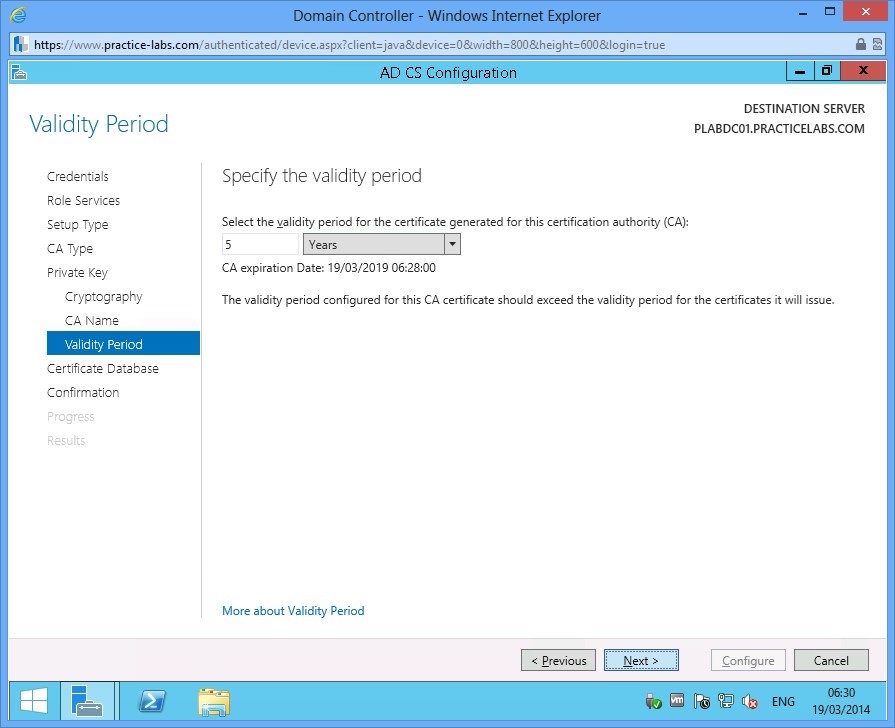
Task: Open the network status tray icon
Action: [x=726, y=701]
